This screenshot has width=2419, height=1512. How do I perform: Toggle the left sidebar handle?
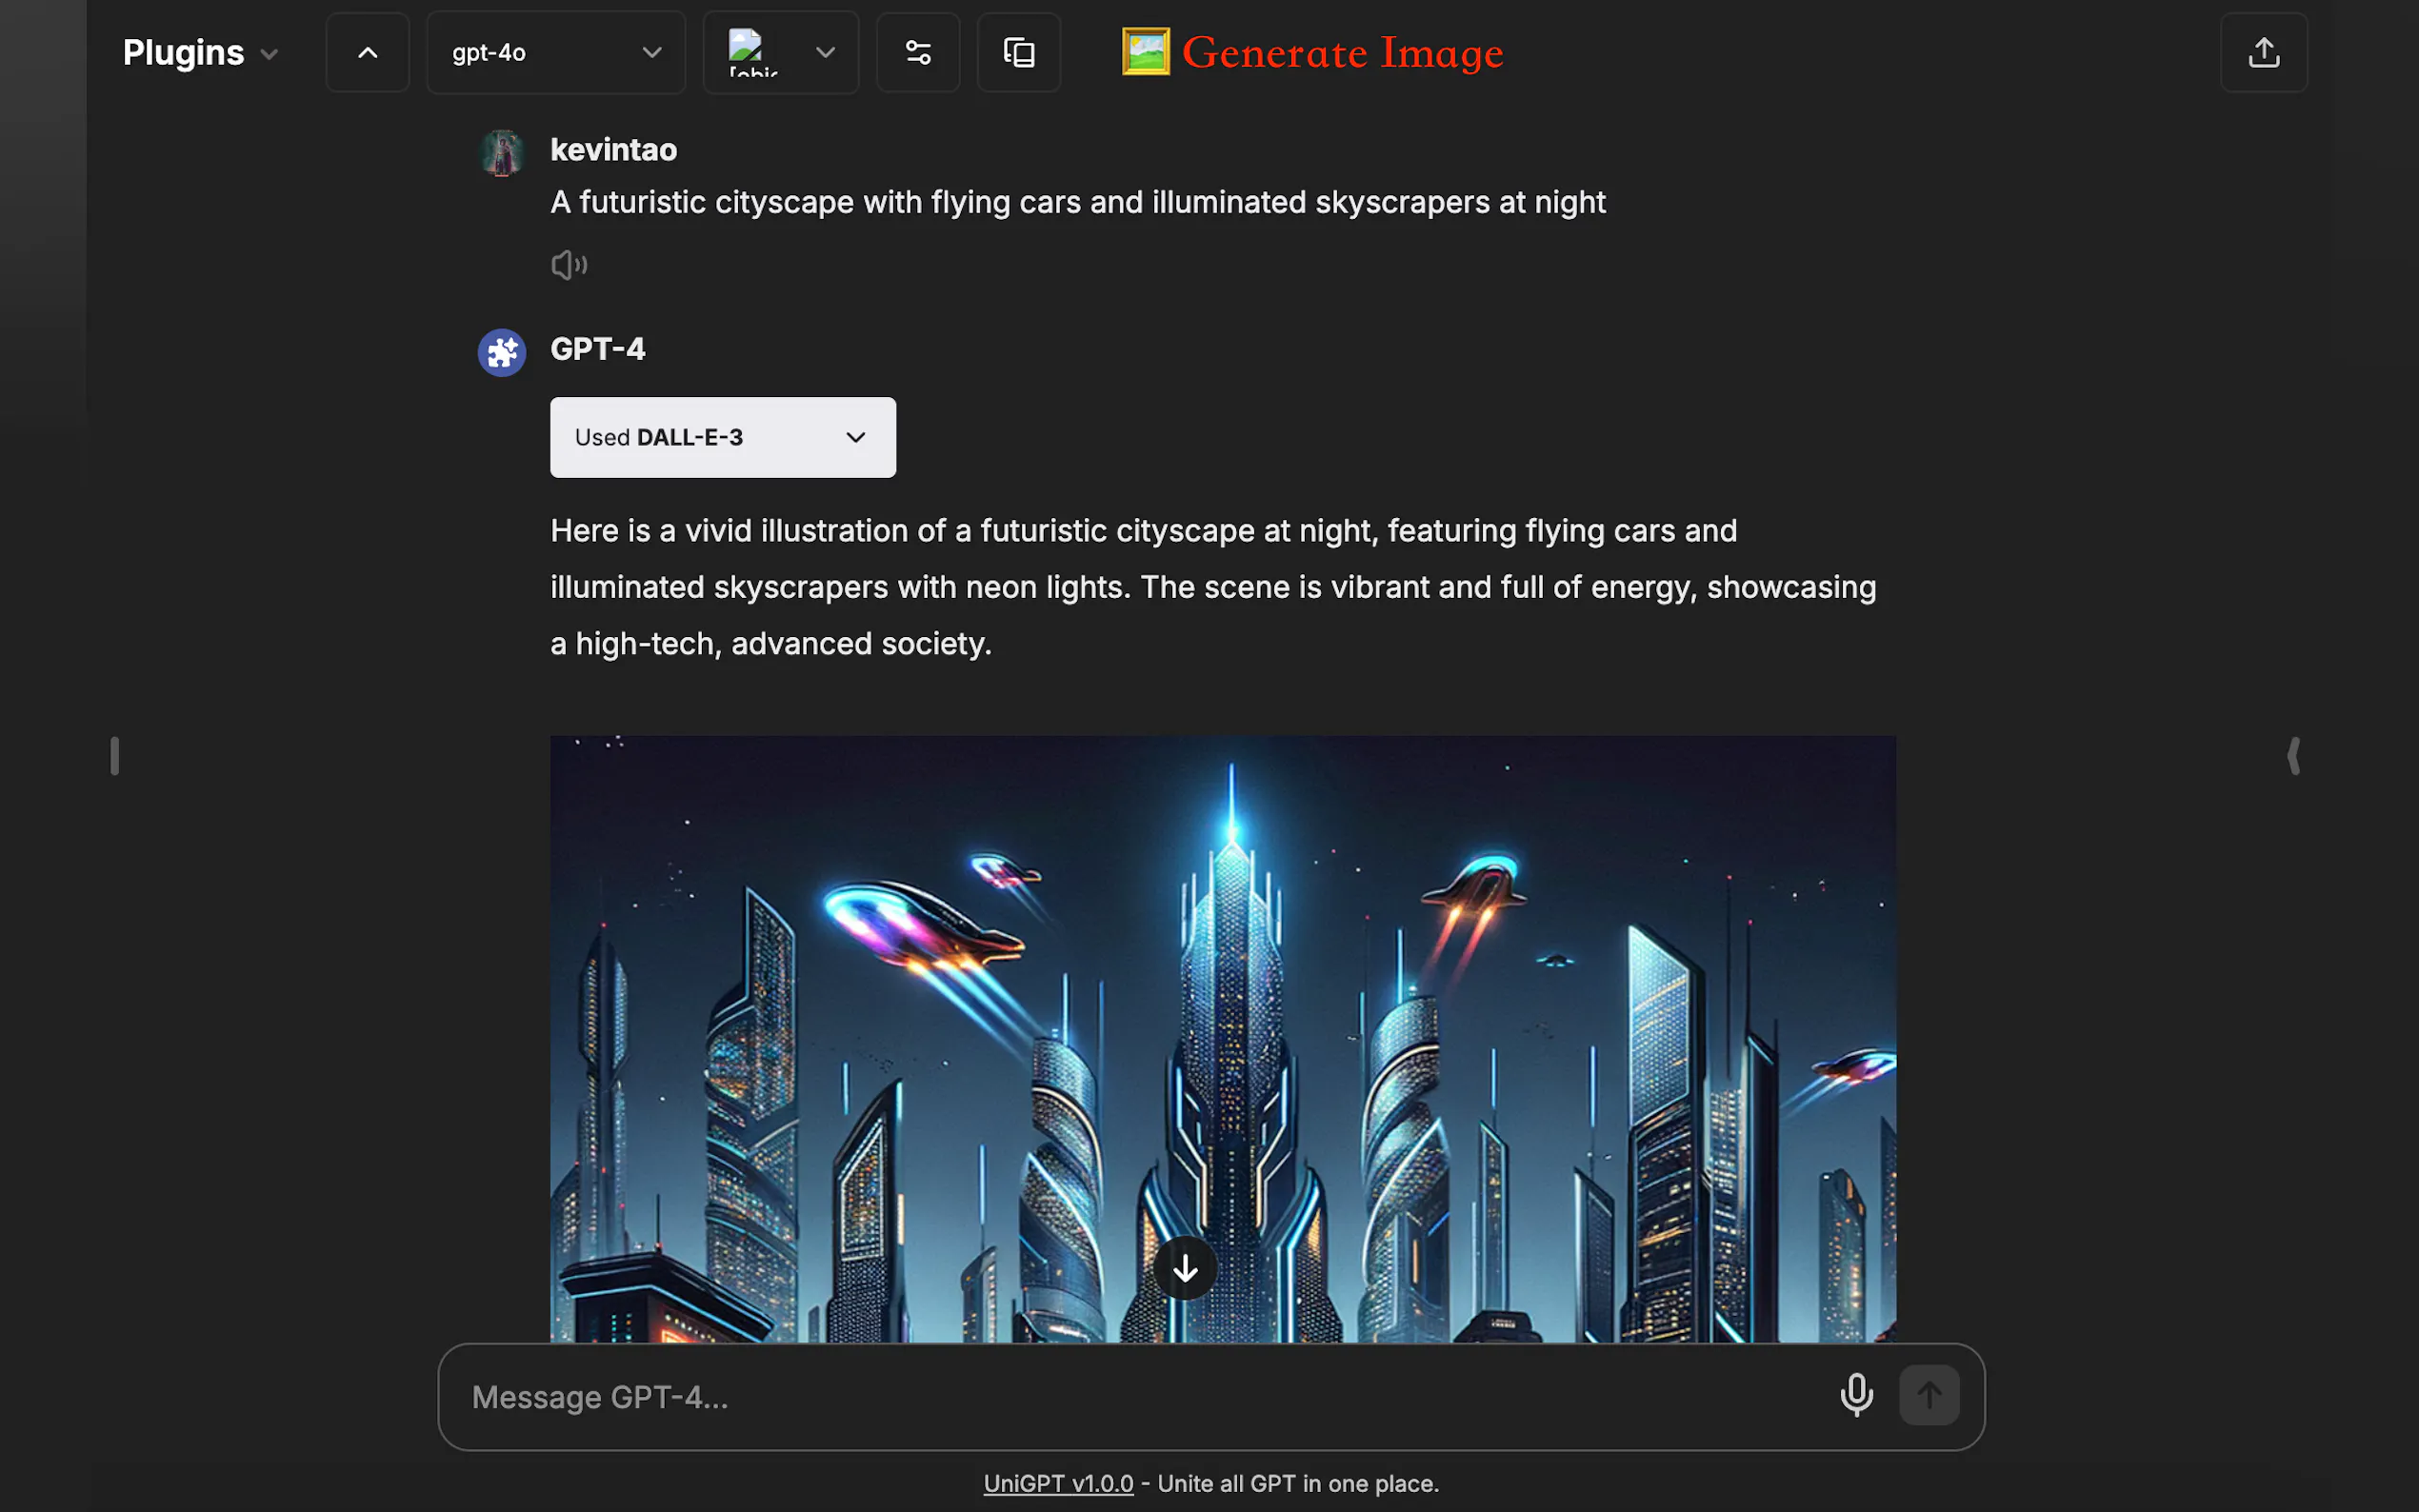(115, 756)
